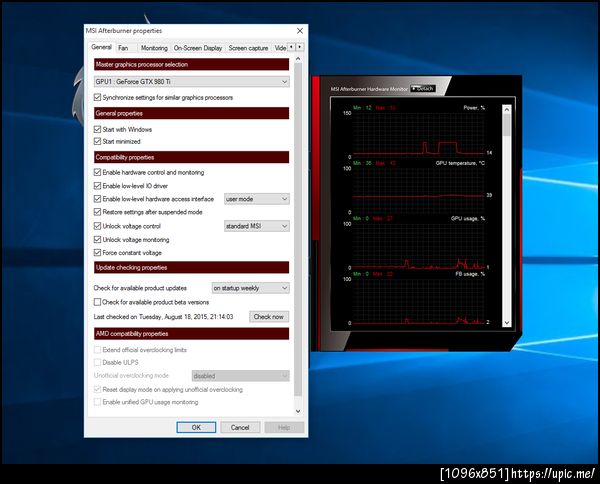This screenshot has width=600, height=484.
Task: Switch to the General tab
Action: pyautogui.click(x=101, y=47)
